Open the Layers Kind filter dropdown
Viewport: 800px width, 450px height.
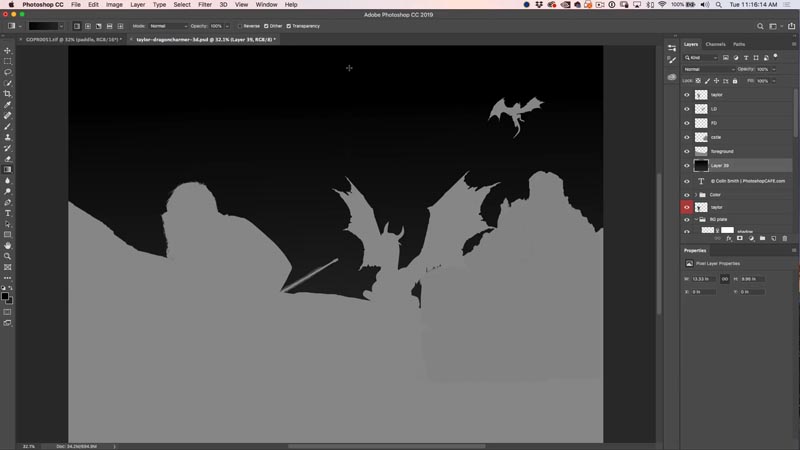[701, 58]
